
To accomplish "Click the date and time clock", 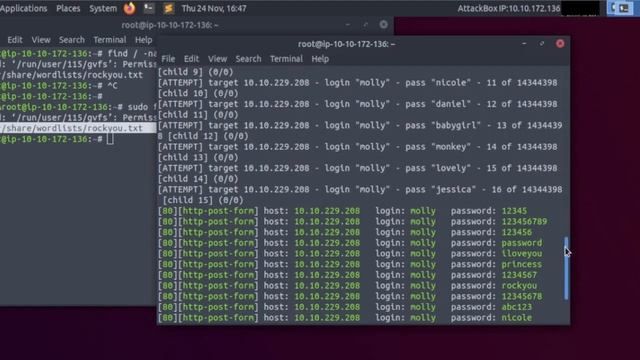I will 214,8.
